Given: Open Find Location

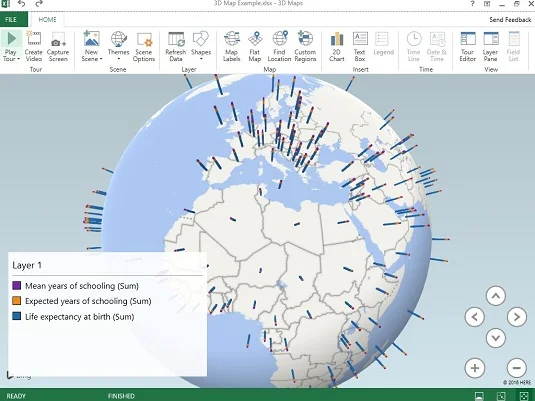Looking at the screenshot, I should point(279,47).
